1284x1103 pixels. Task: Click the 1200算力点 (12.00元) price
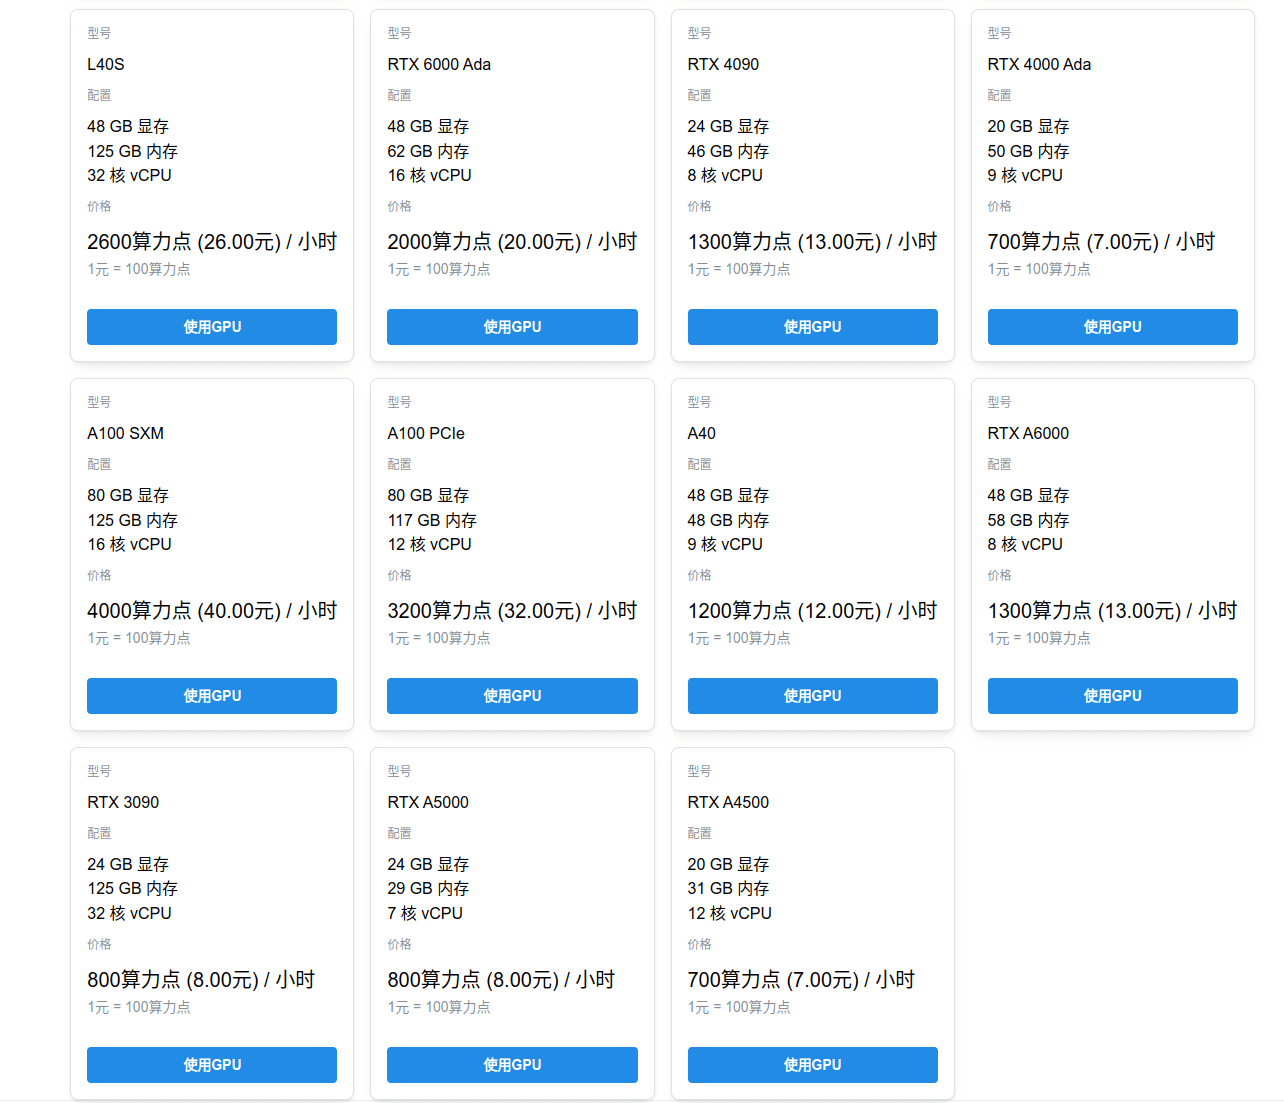(812, 611)
